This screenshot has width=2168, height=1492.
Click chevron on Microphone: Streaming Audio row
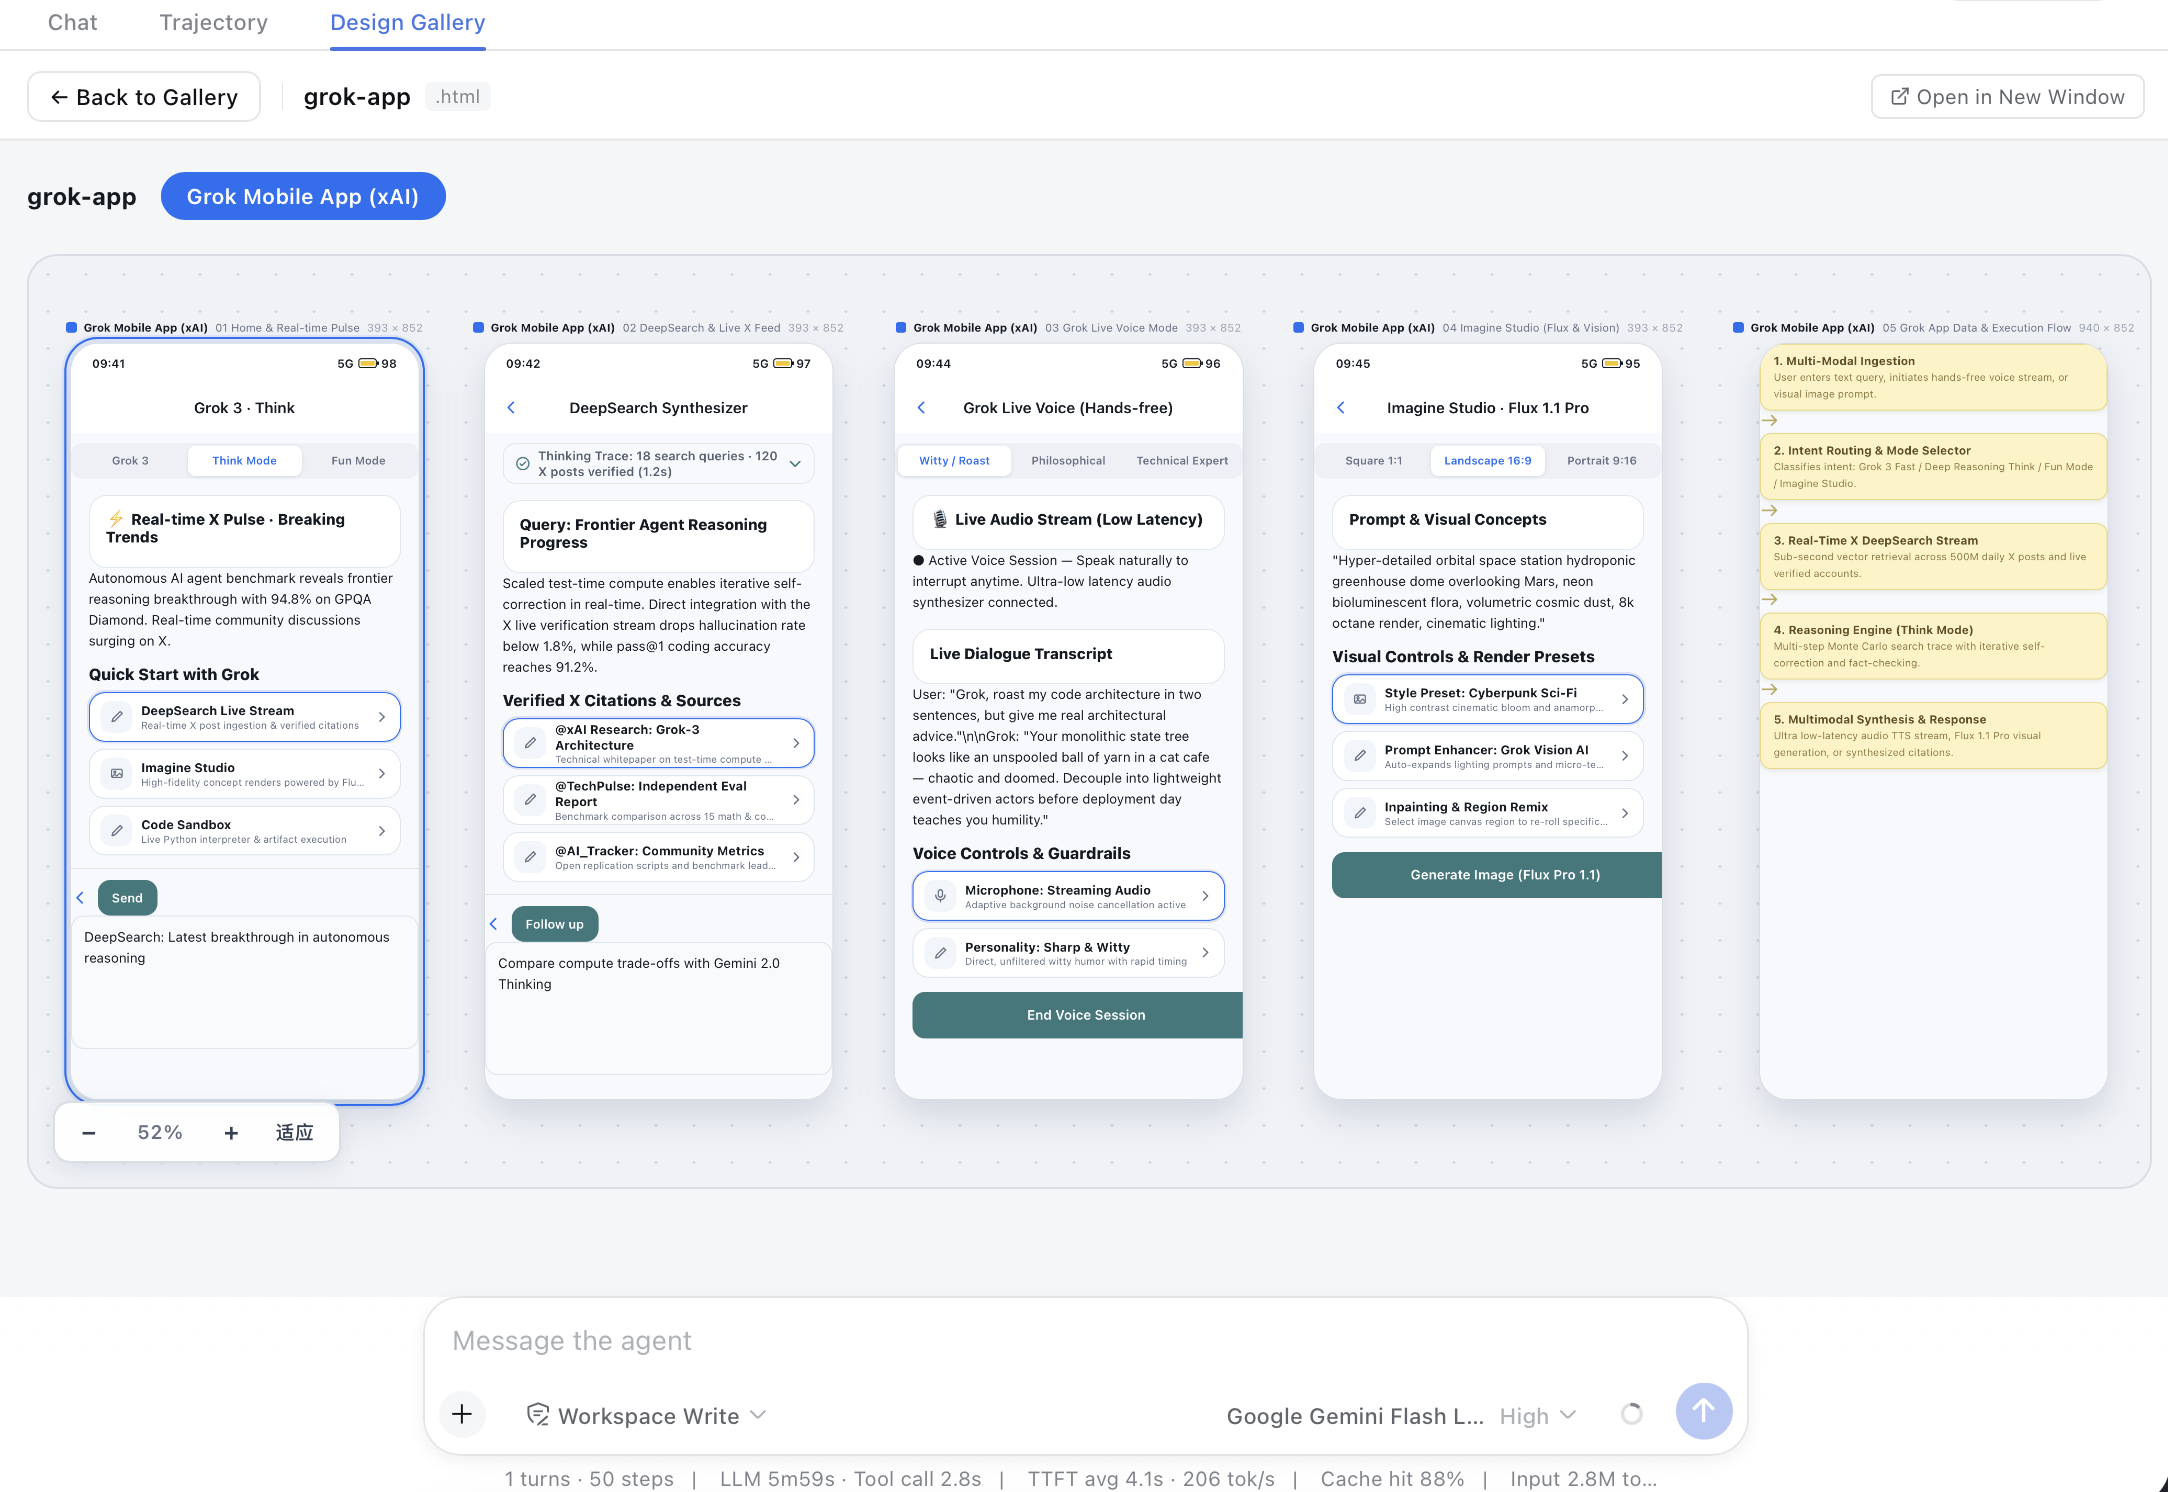[x=1206, y=896]
